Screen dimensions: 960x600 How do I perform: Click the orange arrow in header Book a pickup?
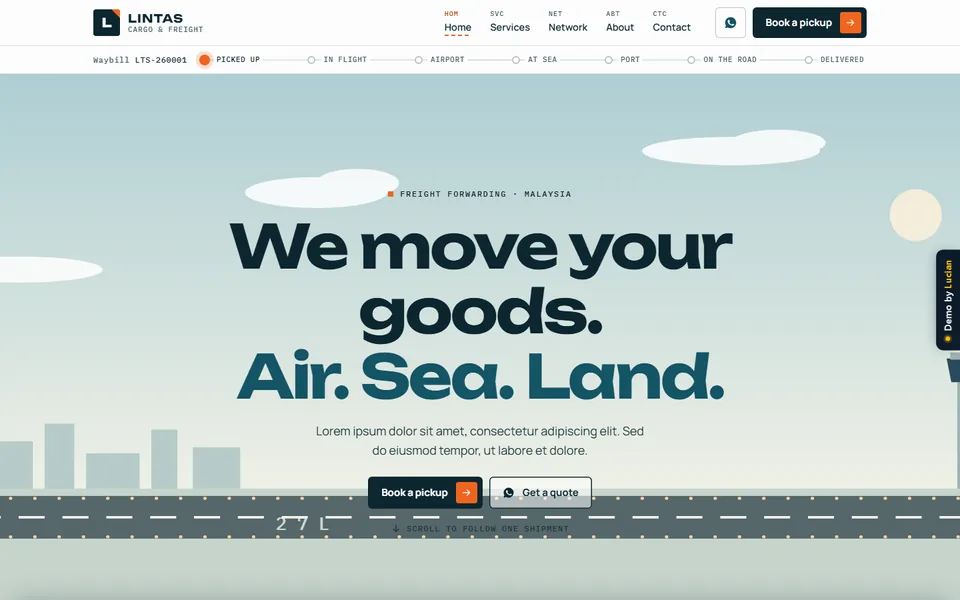point(850,23)
